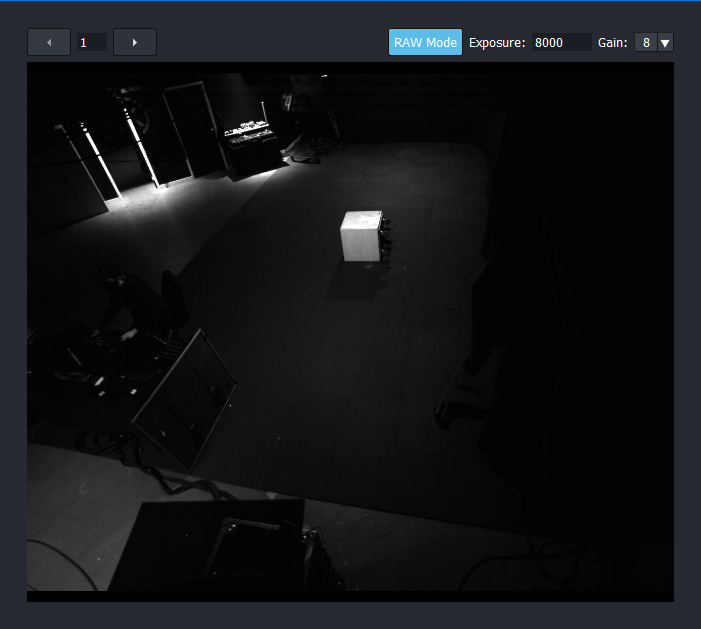Select the Gain value box showing 8

coord(646,42)
